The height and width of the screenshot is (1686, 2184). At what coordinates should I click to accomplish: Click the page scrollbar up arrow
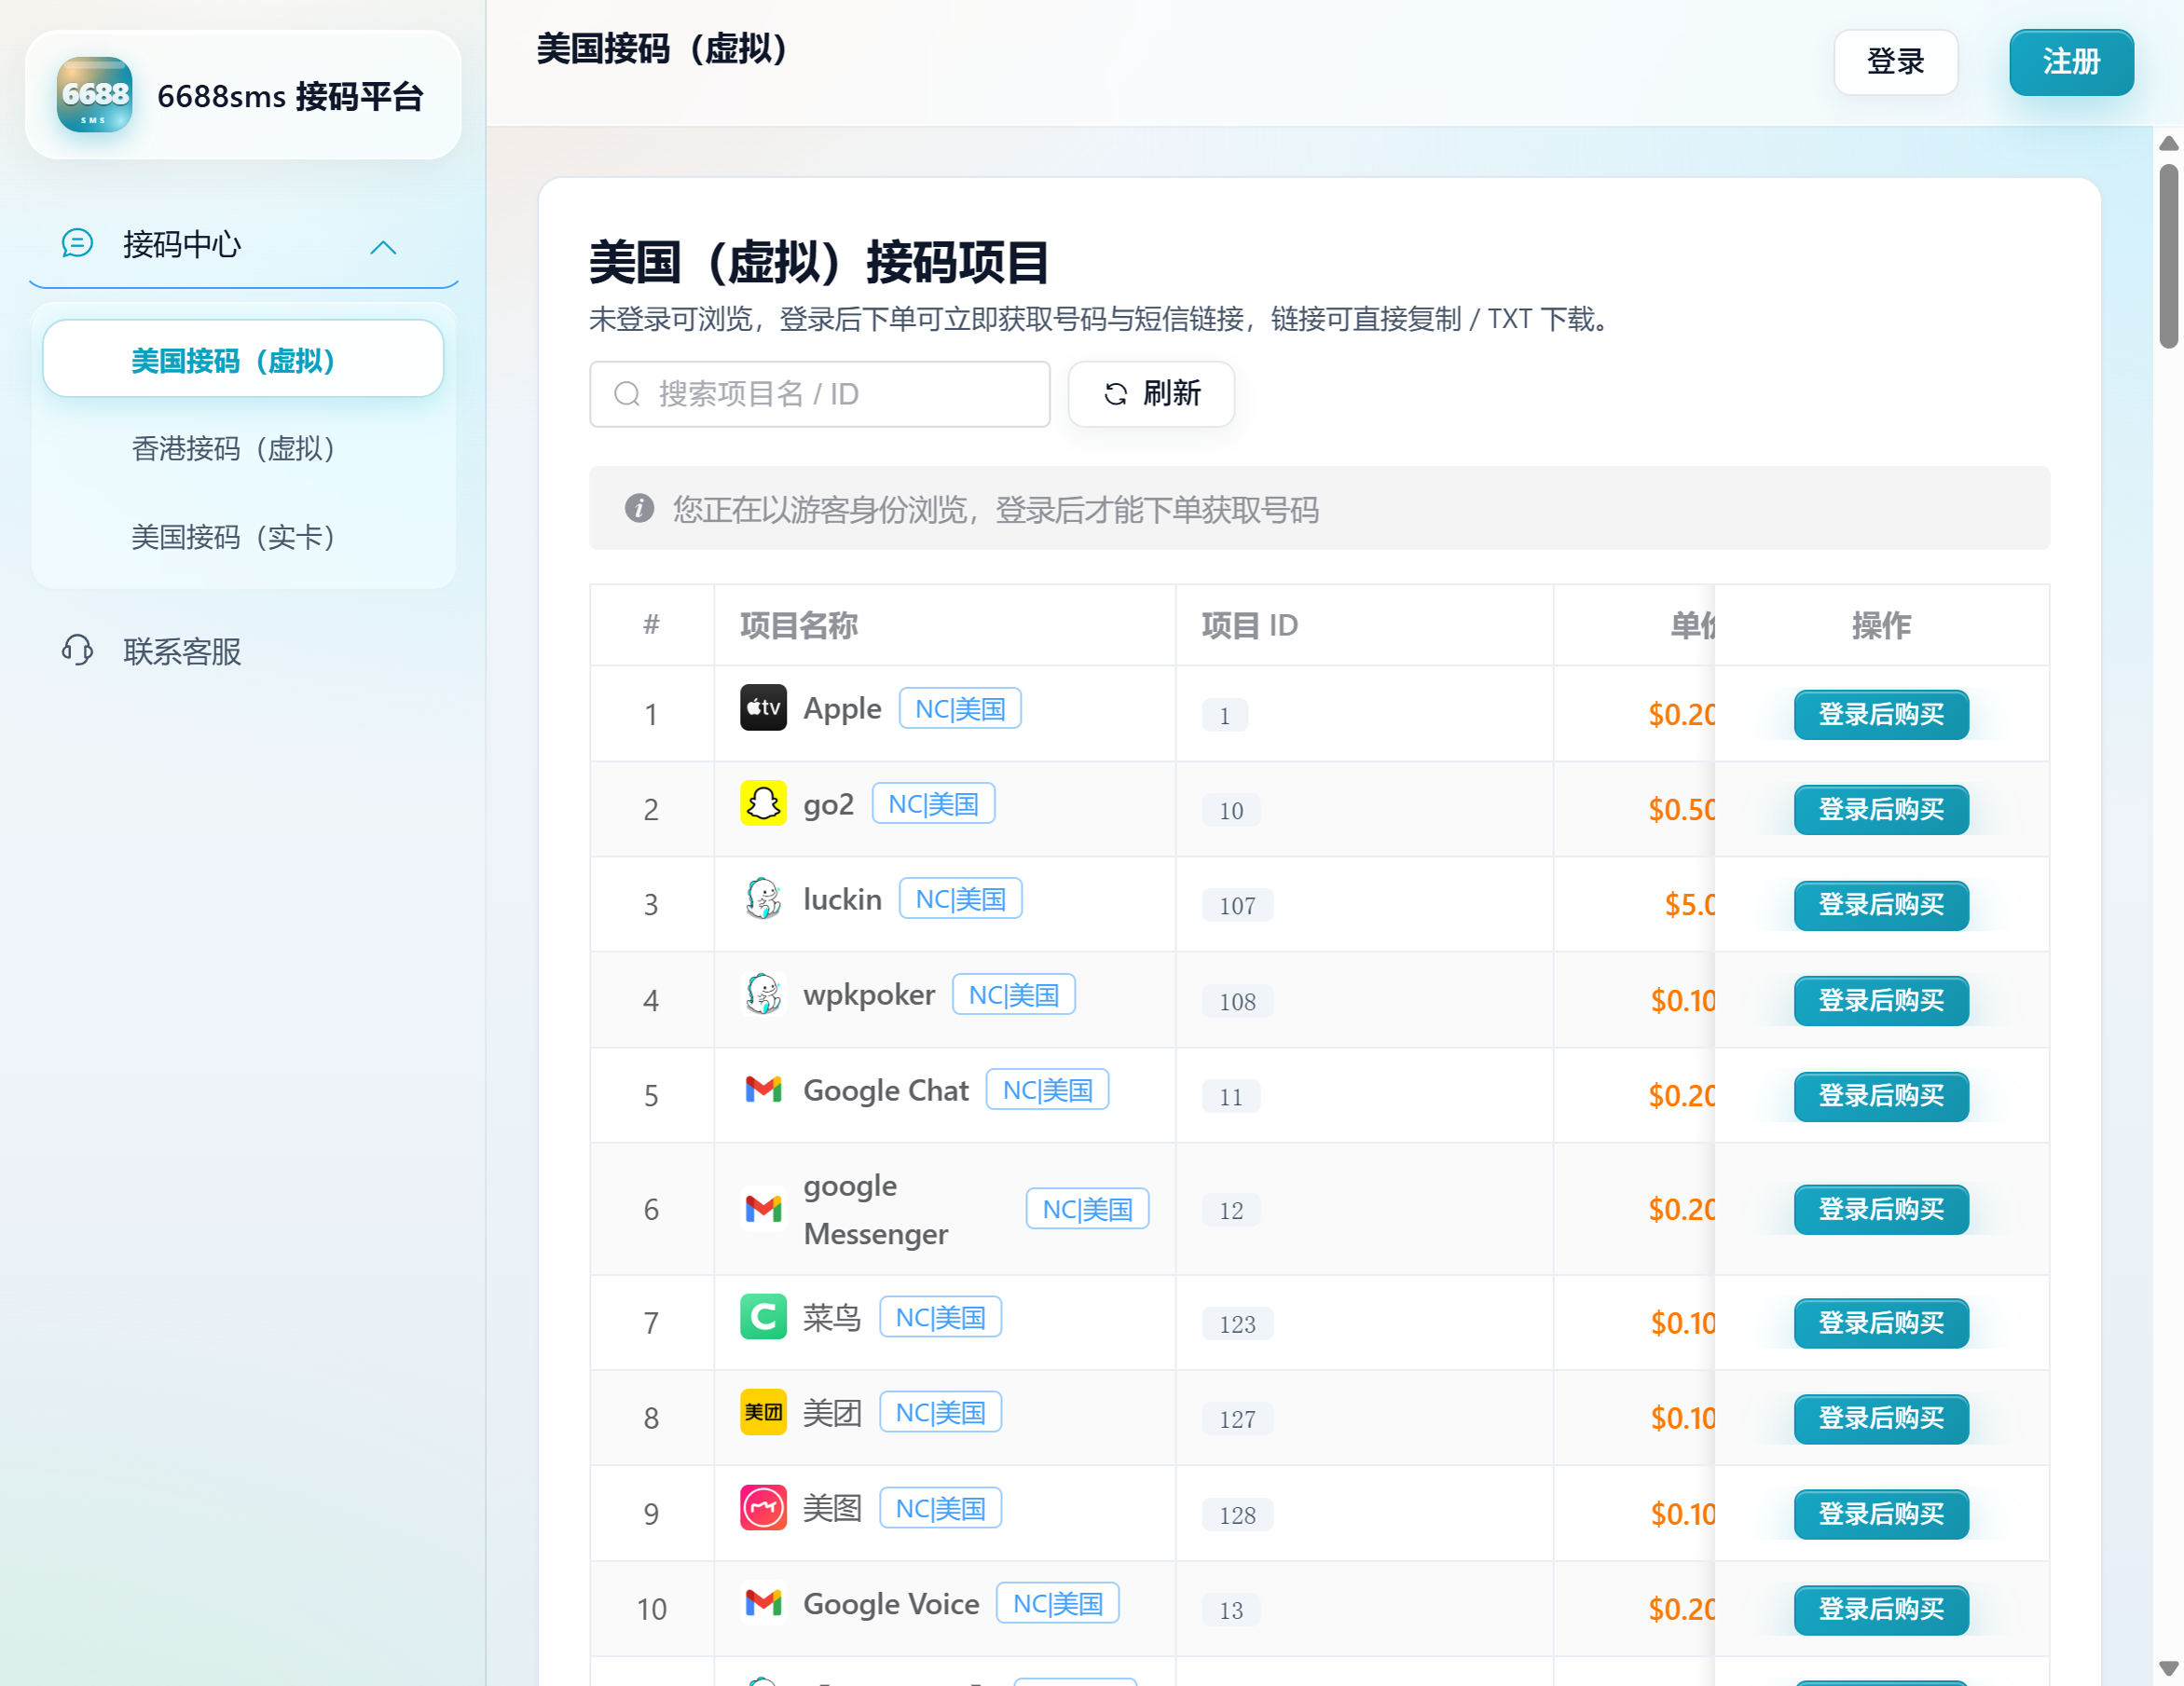2168,144
